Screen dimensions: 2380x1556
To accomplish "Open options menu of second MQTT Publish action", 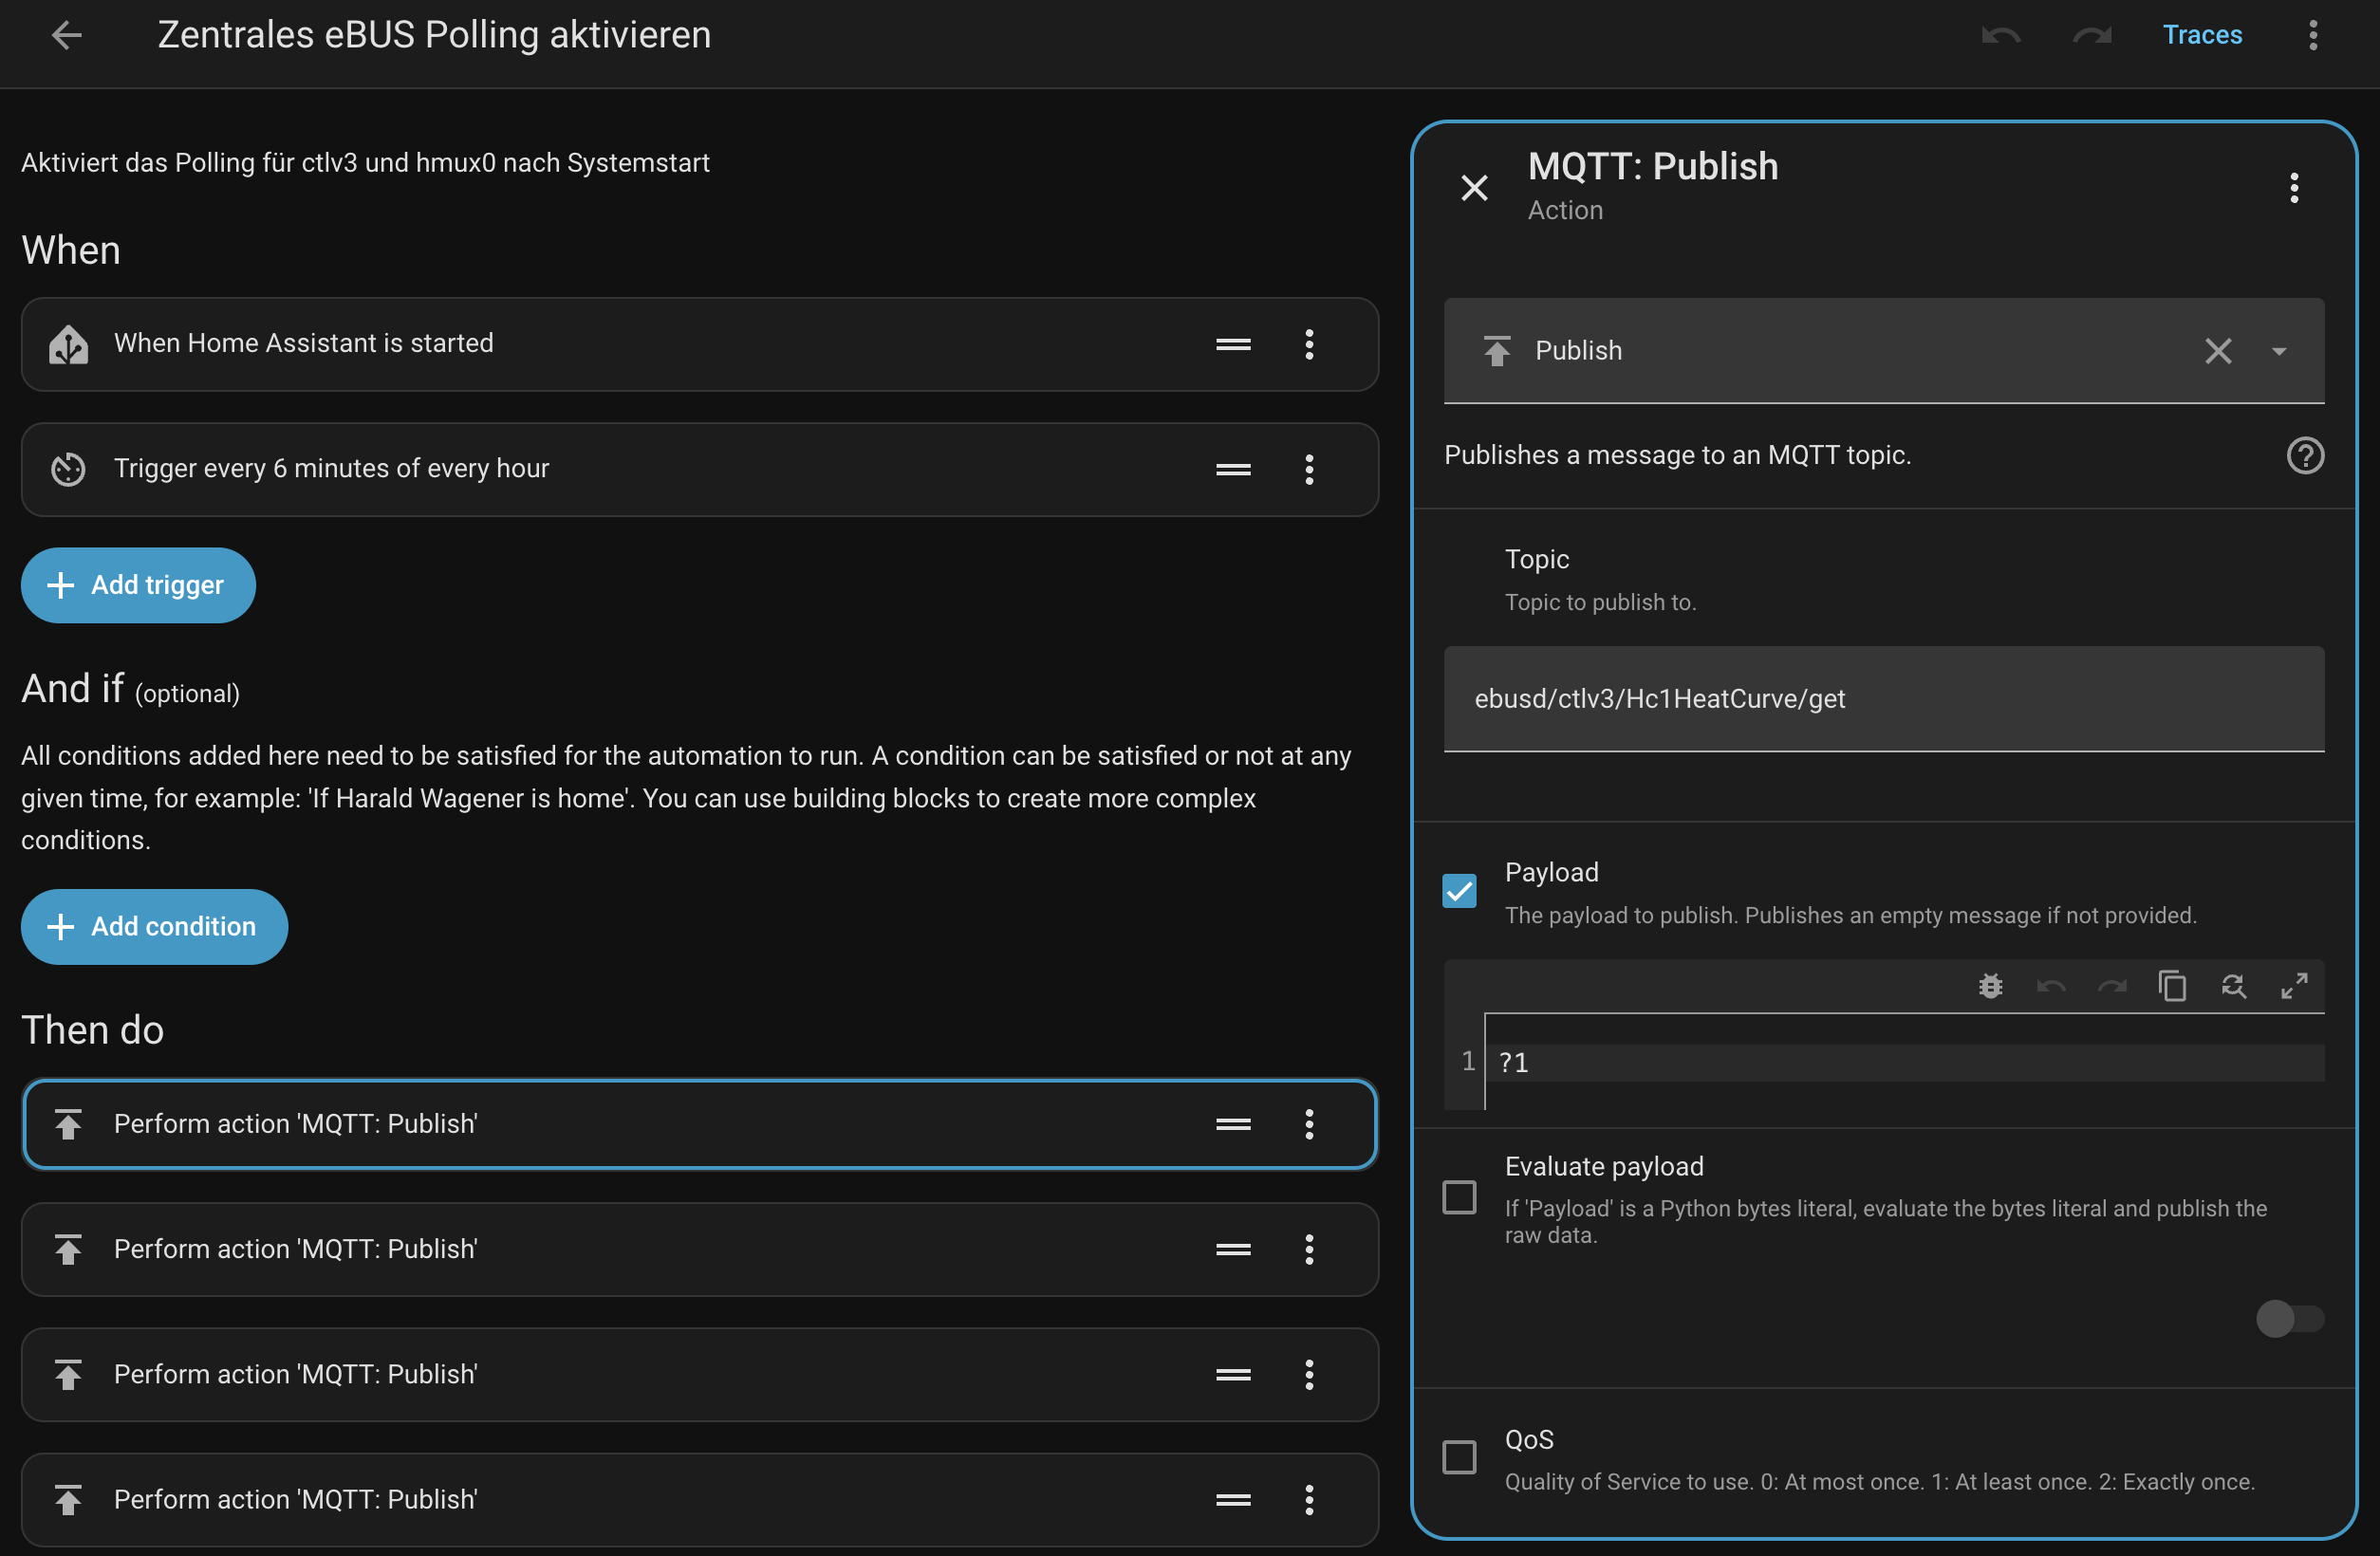I will (1309, 1249).
